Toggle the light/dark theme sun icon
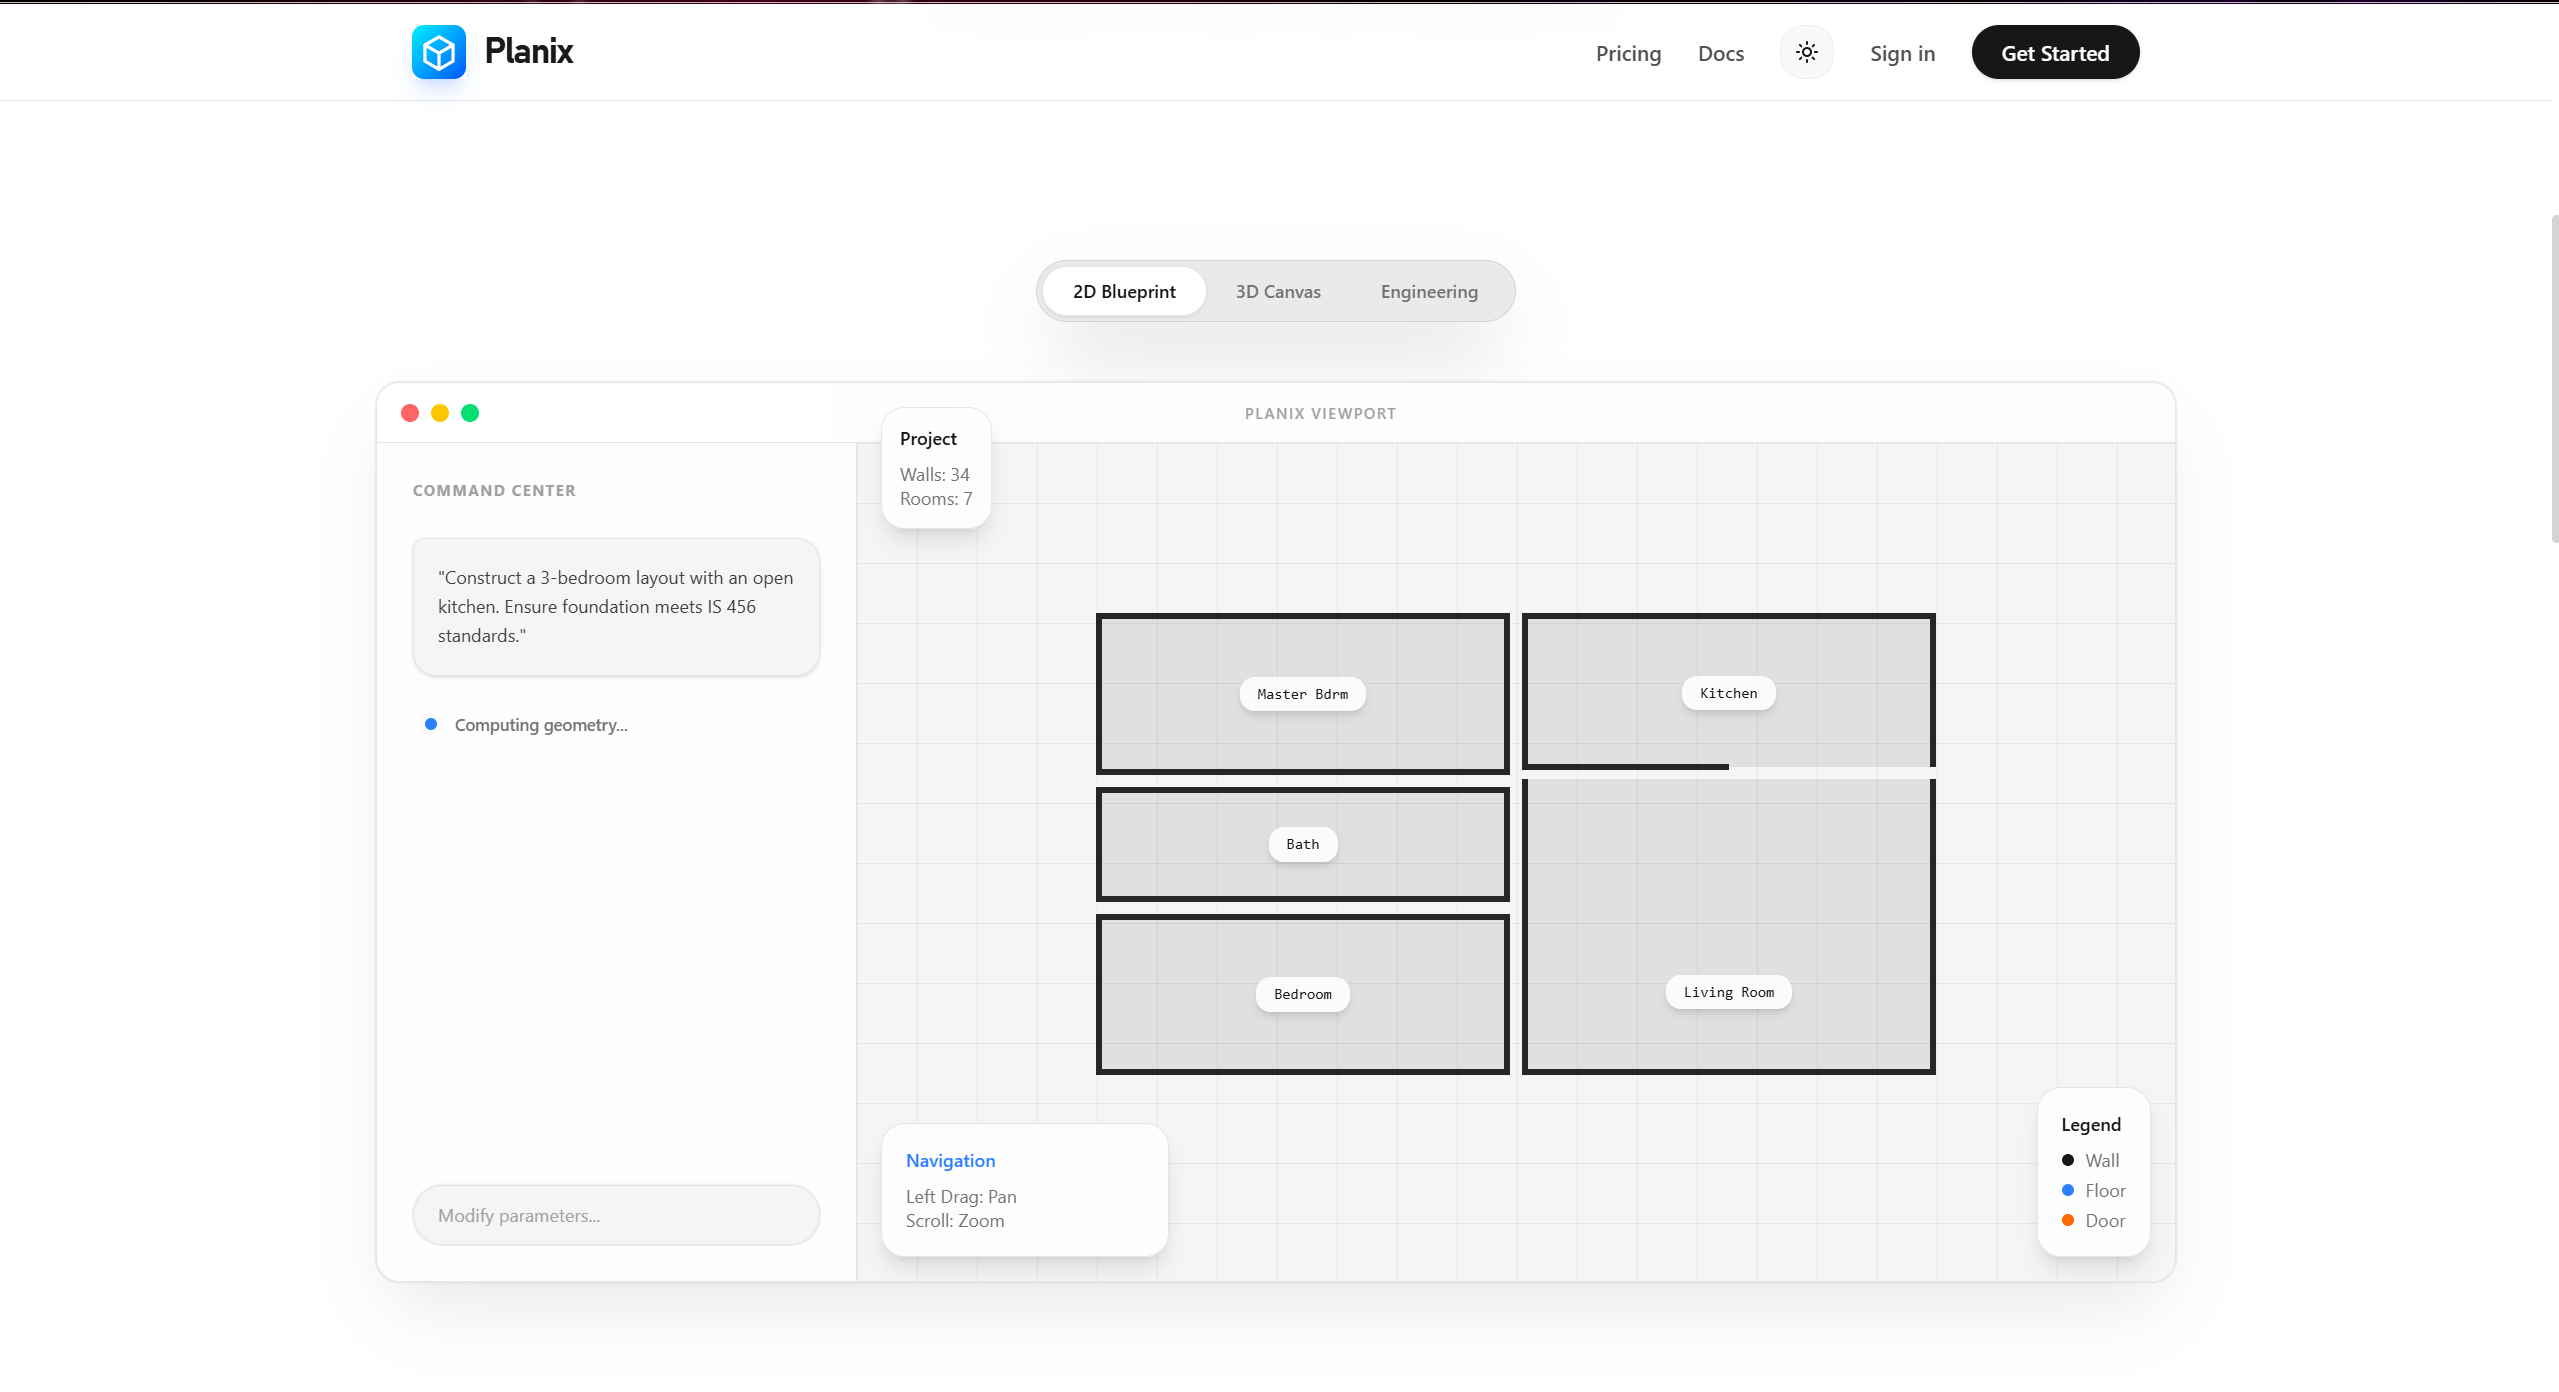The image size is (2559, 1392). coord(1806,52)
